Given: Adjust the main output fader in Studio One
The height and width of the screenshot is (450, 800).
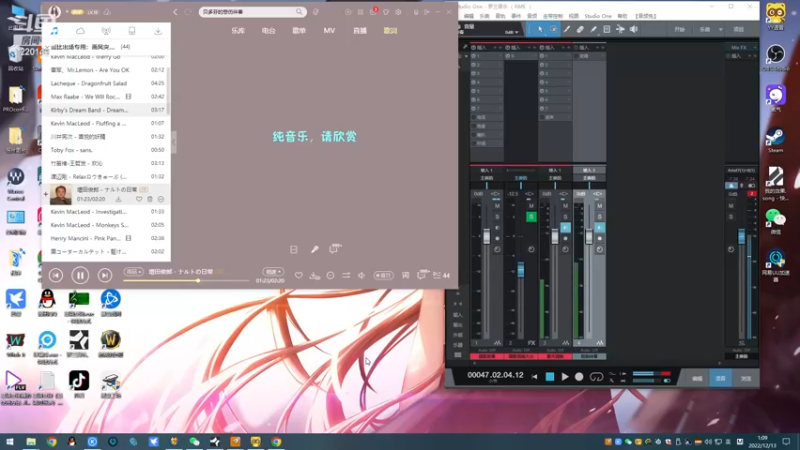Looking at the screenshot, I should point(742,236).
